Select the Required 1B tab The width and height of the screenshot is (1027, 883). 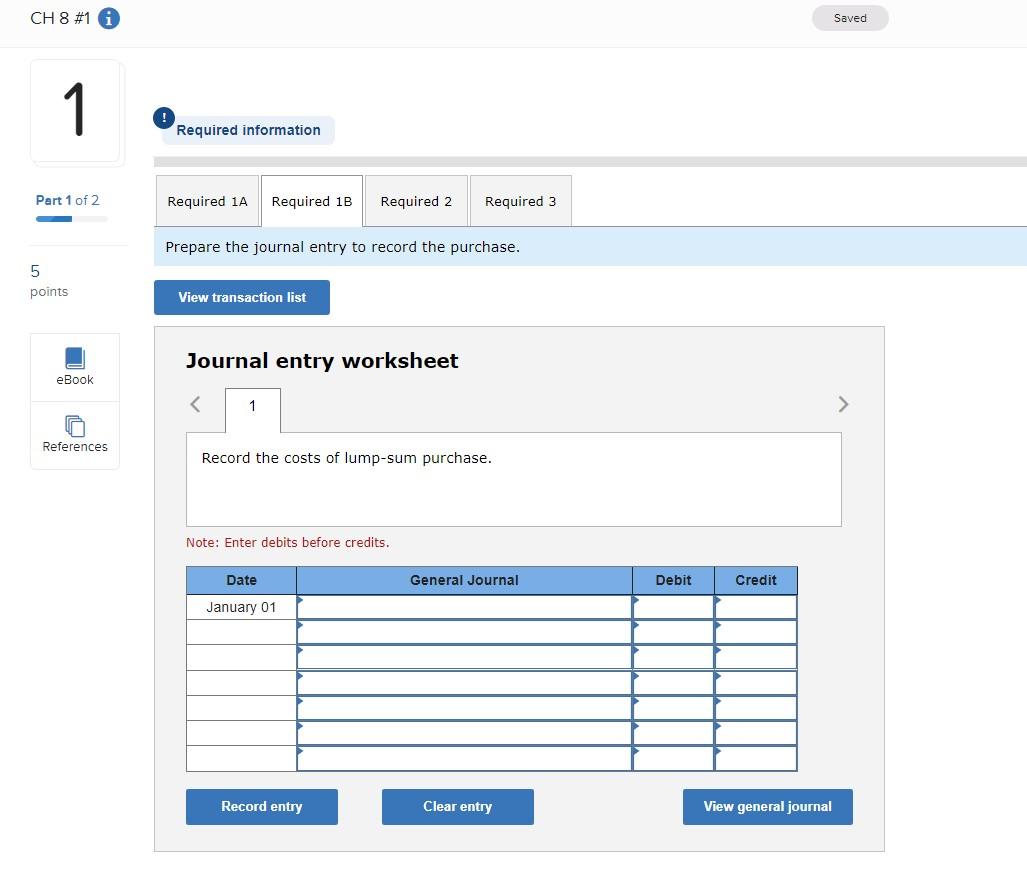pyautogui.click(x=312, y=201)
